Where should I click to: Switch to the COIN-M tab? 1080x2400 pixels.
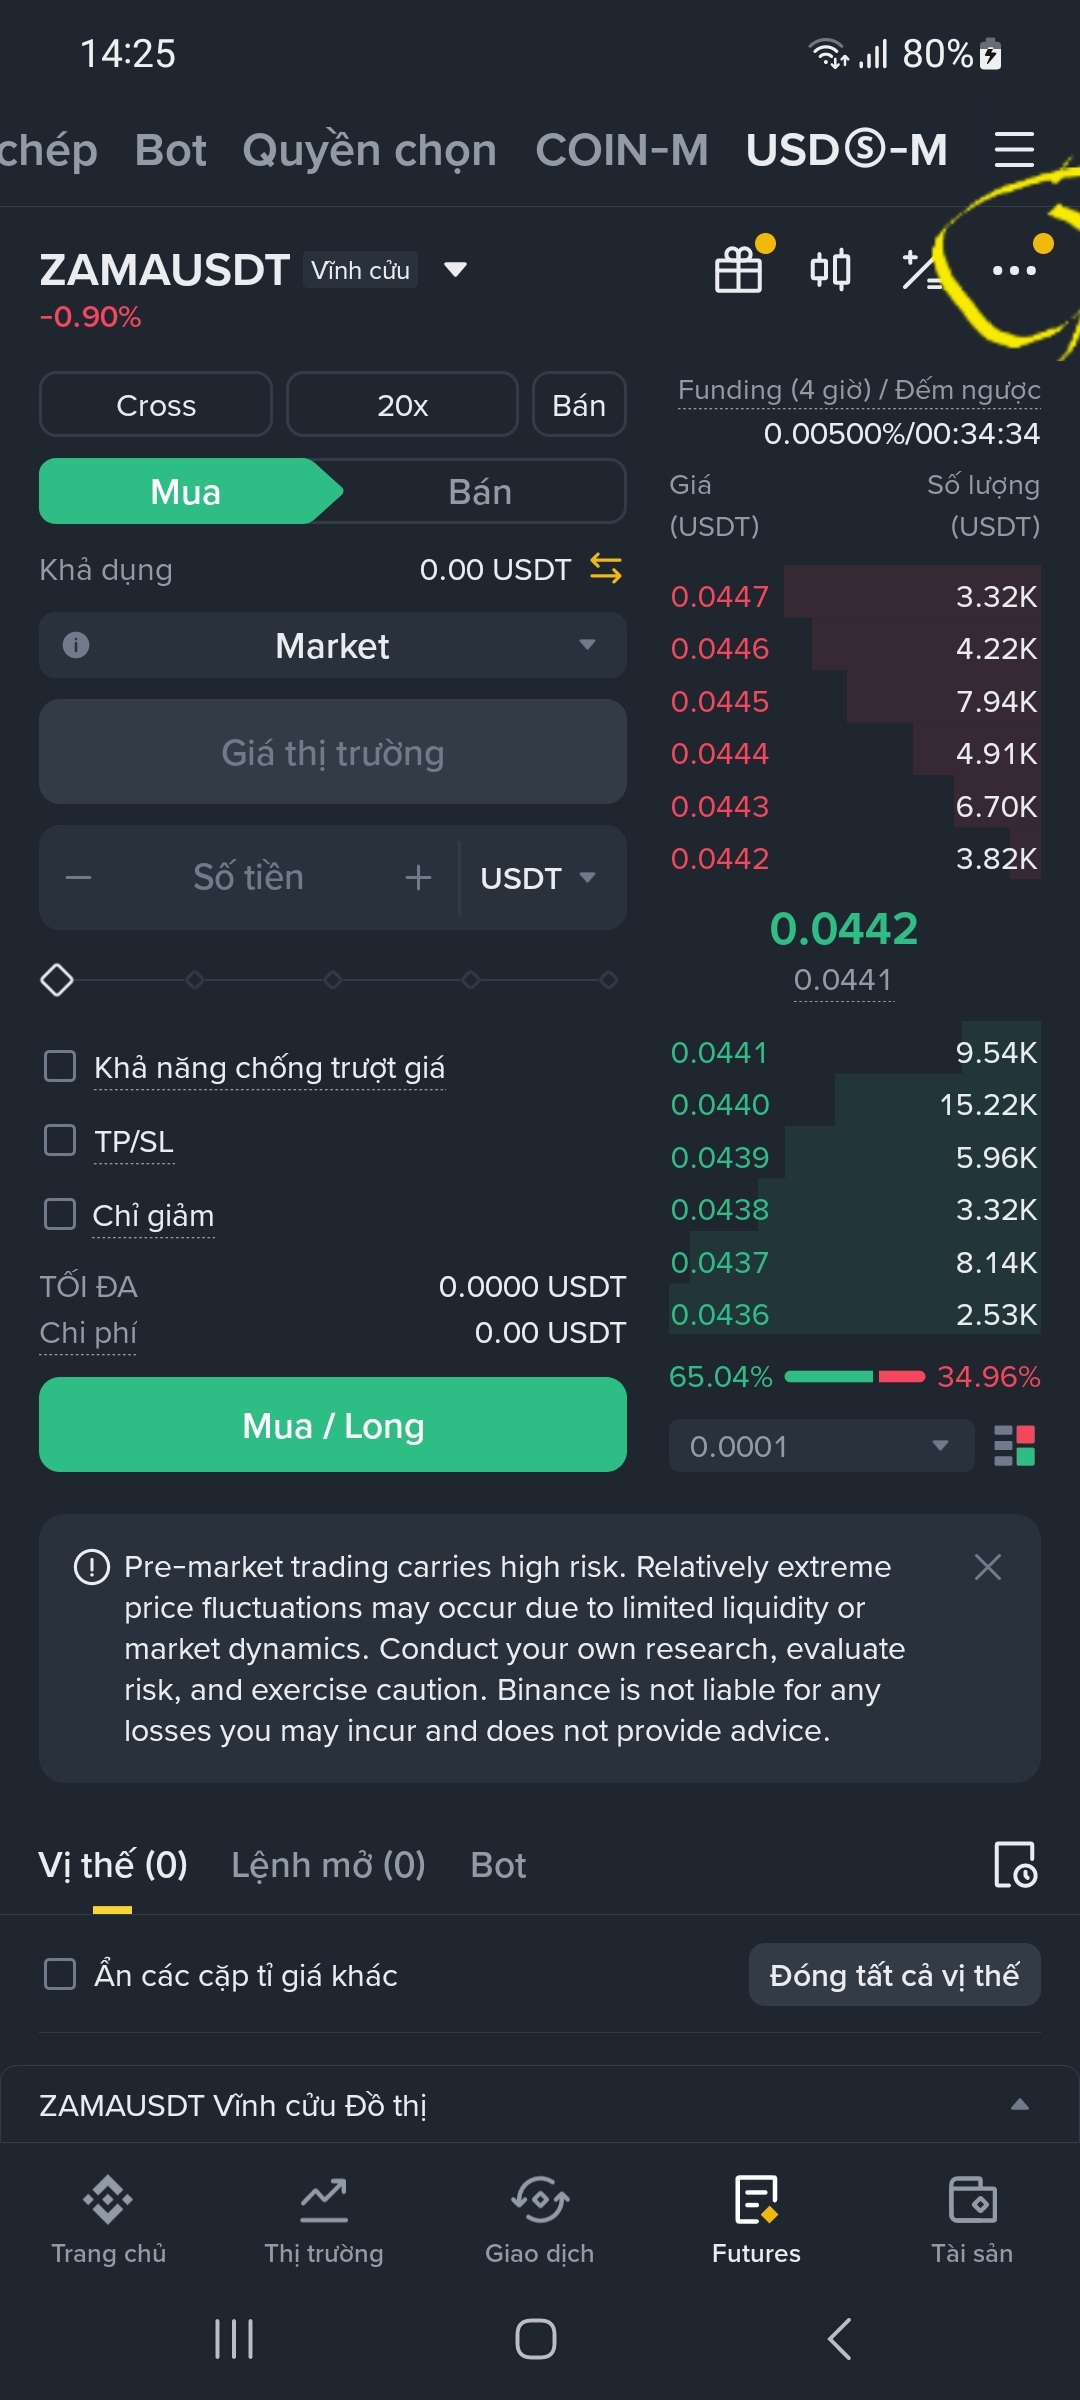[621, 150]
